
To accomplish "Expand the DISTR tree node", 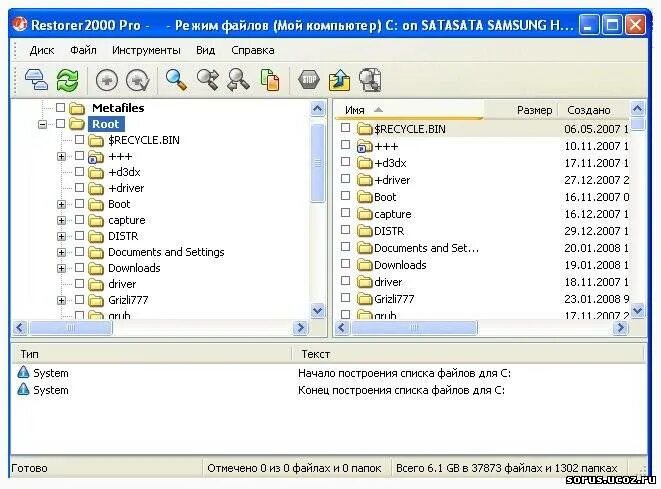I will [x=62, y=236].
